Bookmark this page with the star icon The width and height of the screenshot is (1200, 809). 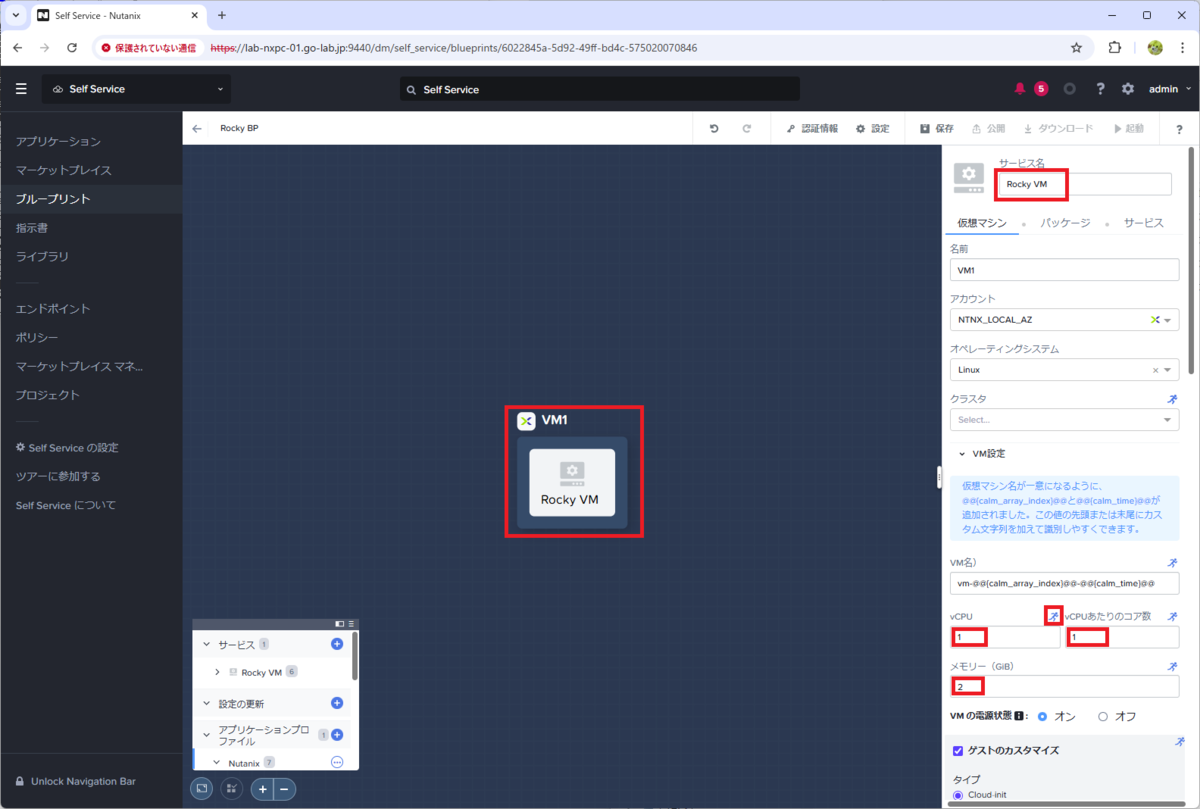click(x=1077, y=47)
